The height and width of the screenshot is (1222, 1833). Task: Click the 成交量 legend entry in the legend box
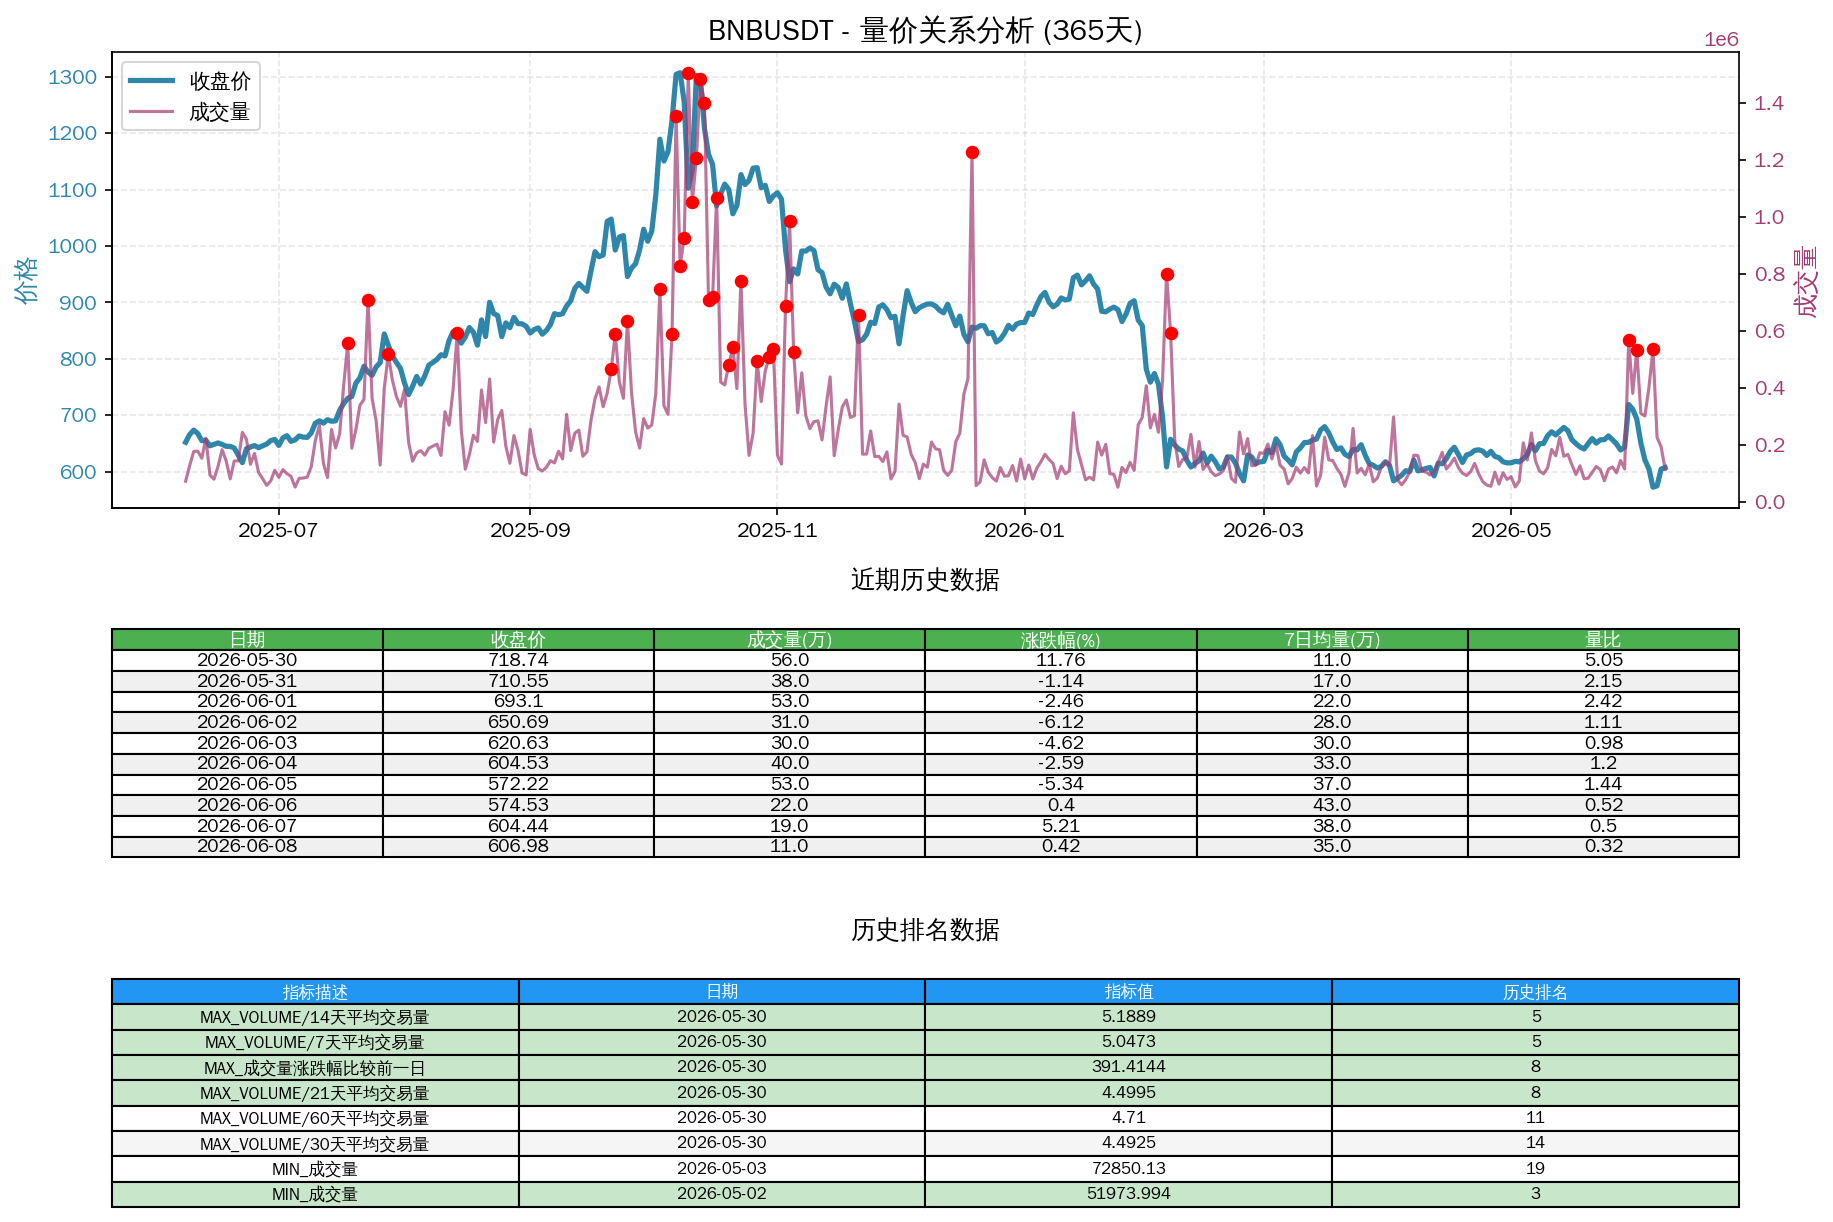click(x=188, y=112)
